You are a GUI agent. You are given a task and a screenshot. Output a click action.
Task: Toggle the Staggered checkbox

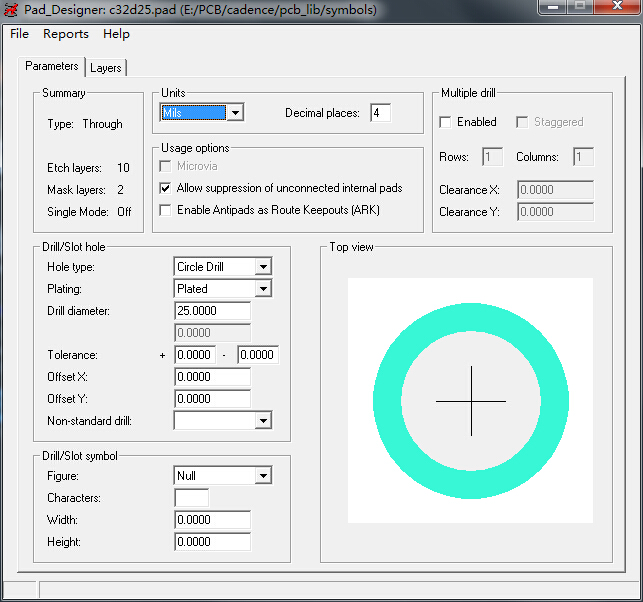pos(522,122)
